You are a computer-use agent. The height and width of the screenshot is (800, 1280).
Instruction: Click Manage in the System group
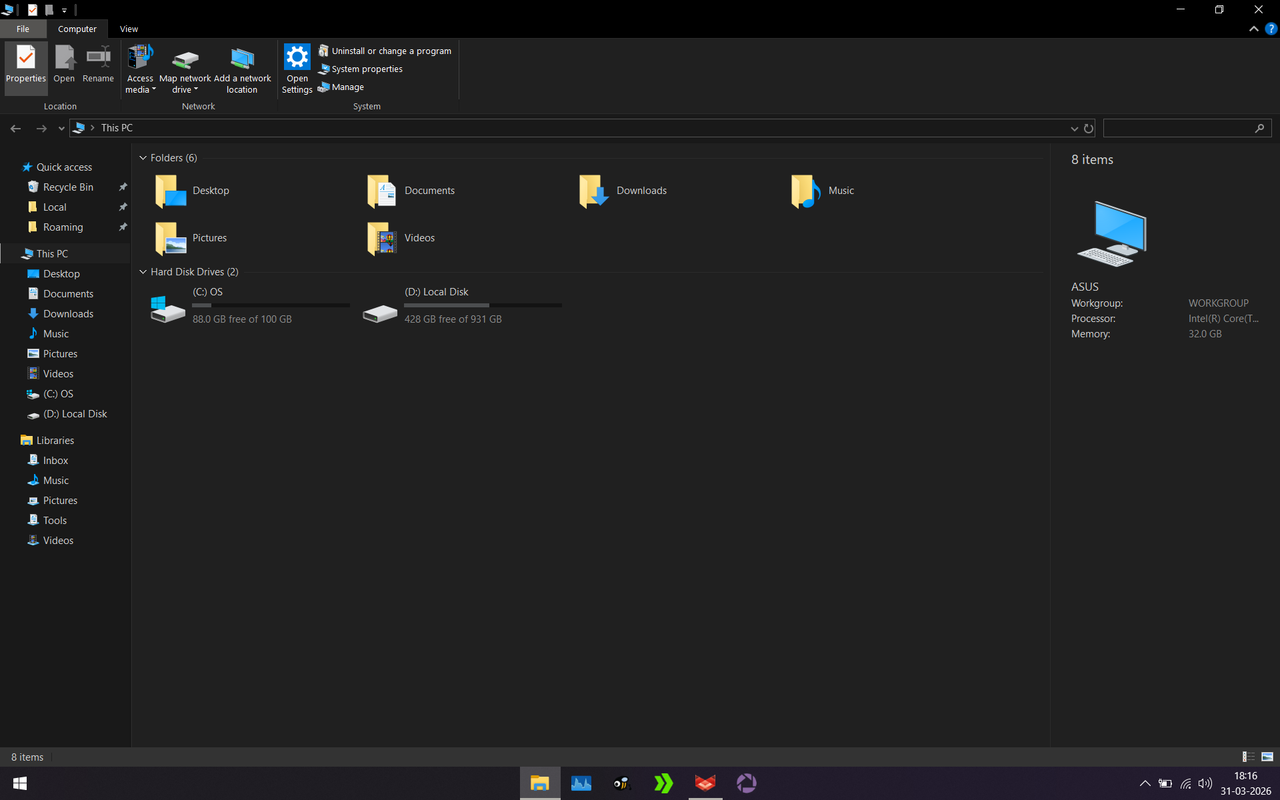click(341, 87)
